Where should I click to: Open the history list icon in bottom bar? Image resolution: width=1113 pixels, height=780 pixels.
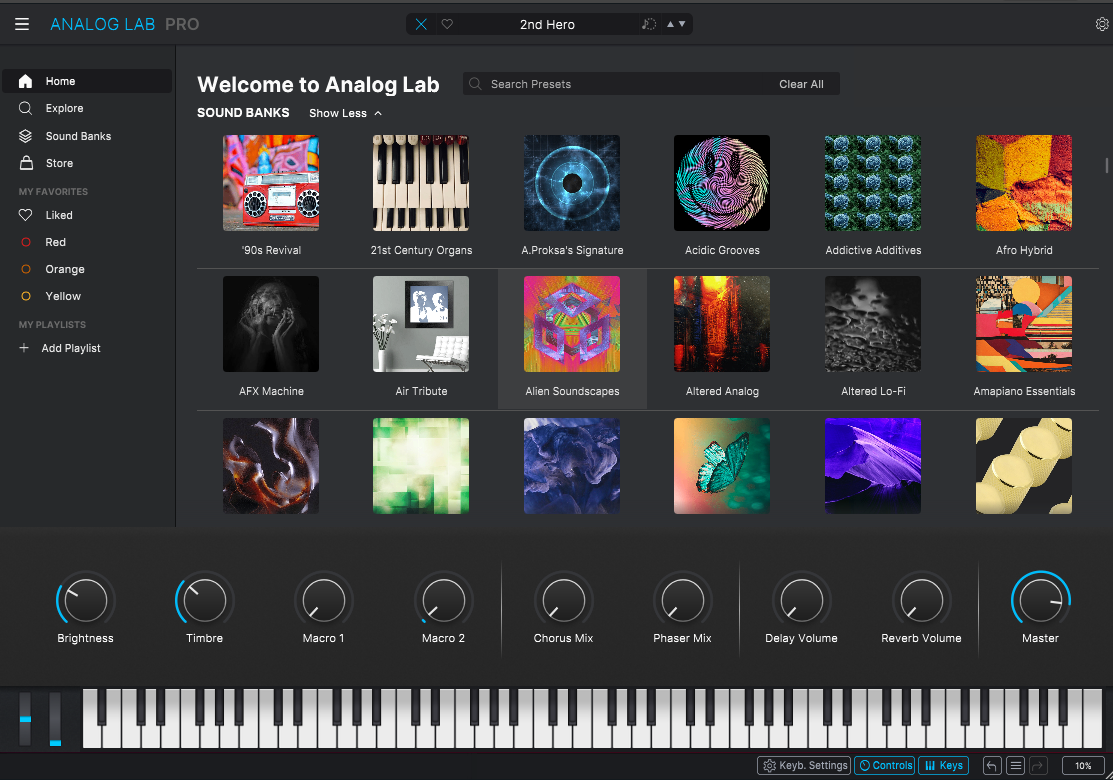coord(1015,766)
